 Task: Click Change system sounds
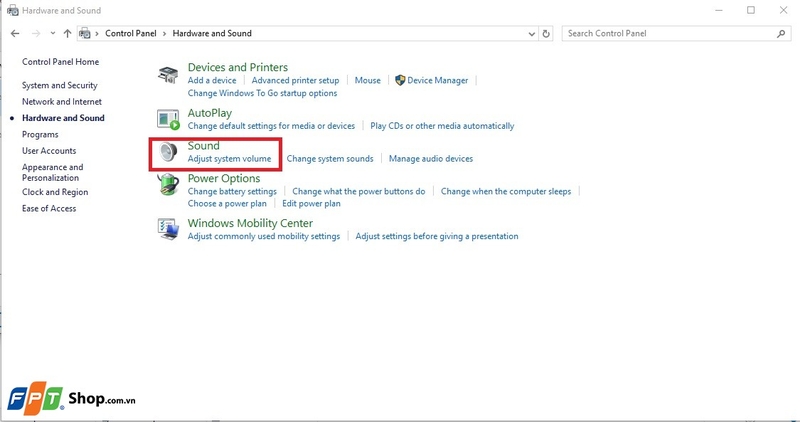point(330,159)
